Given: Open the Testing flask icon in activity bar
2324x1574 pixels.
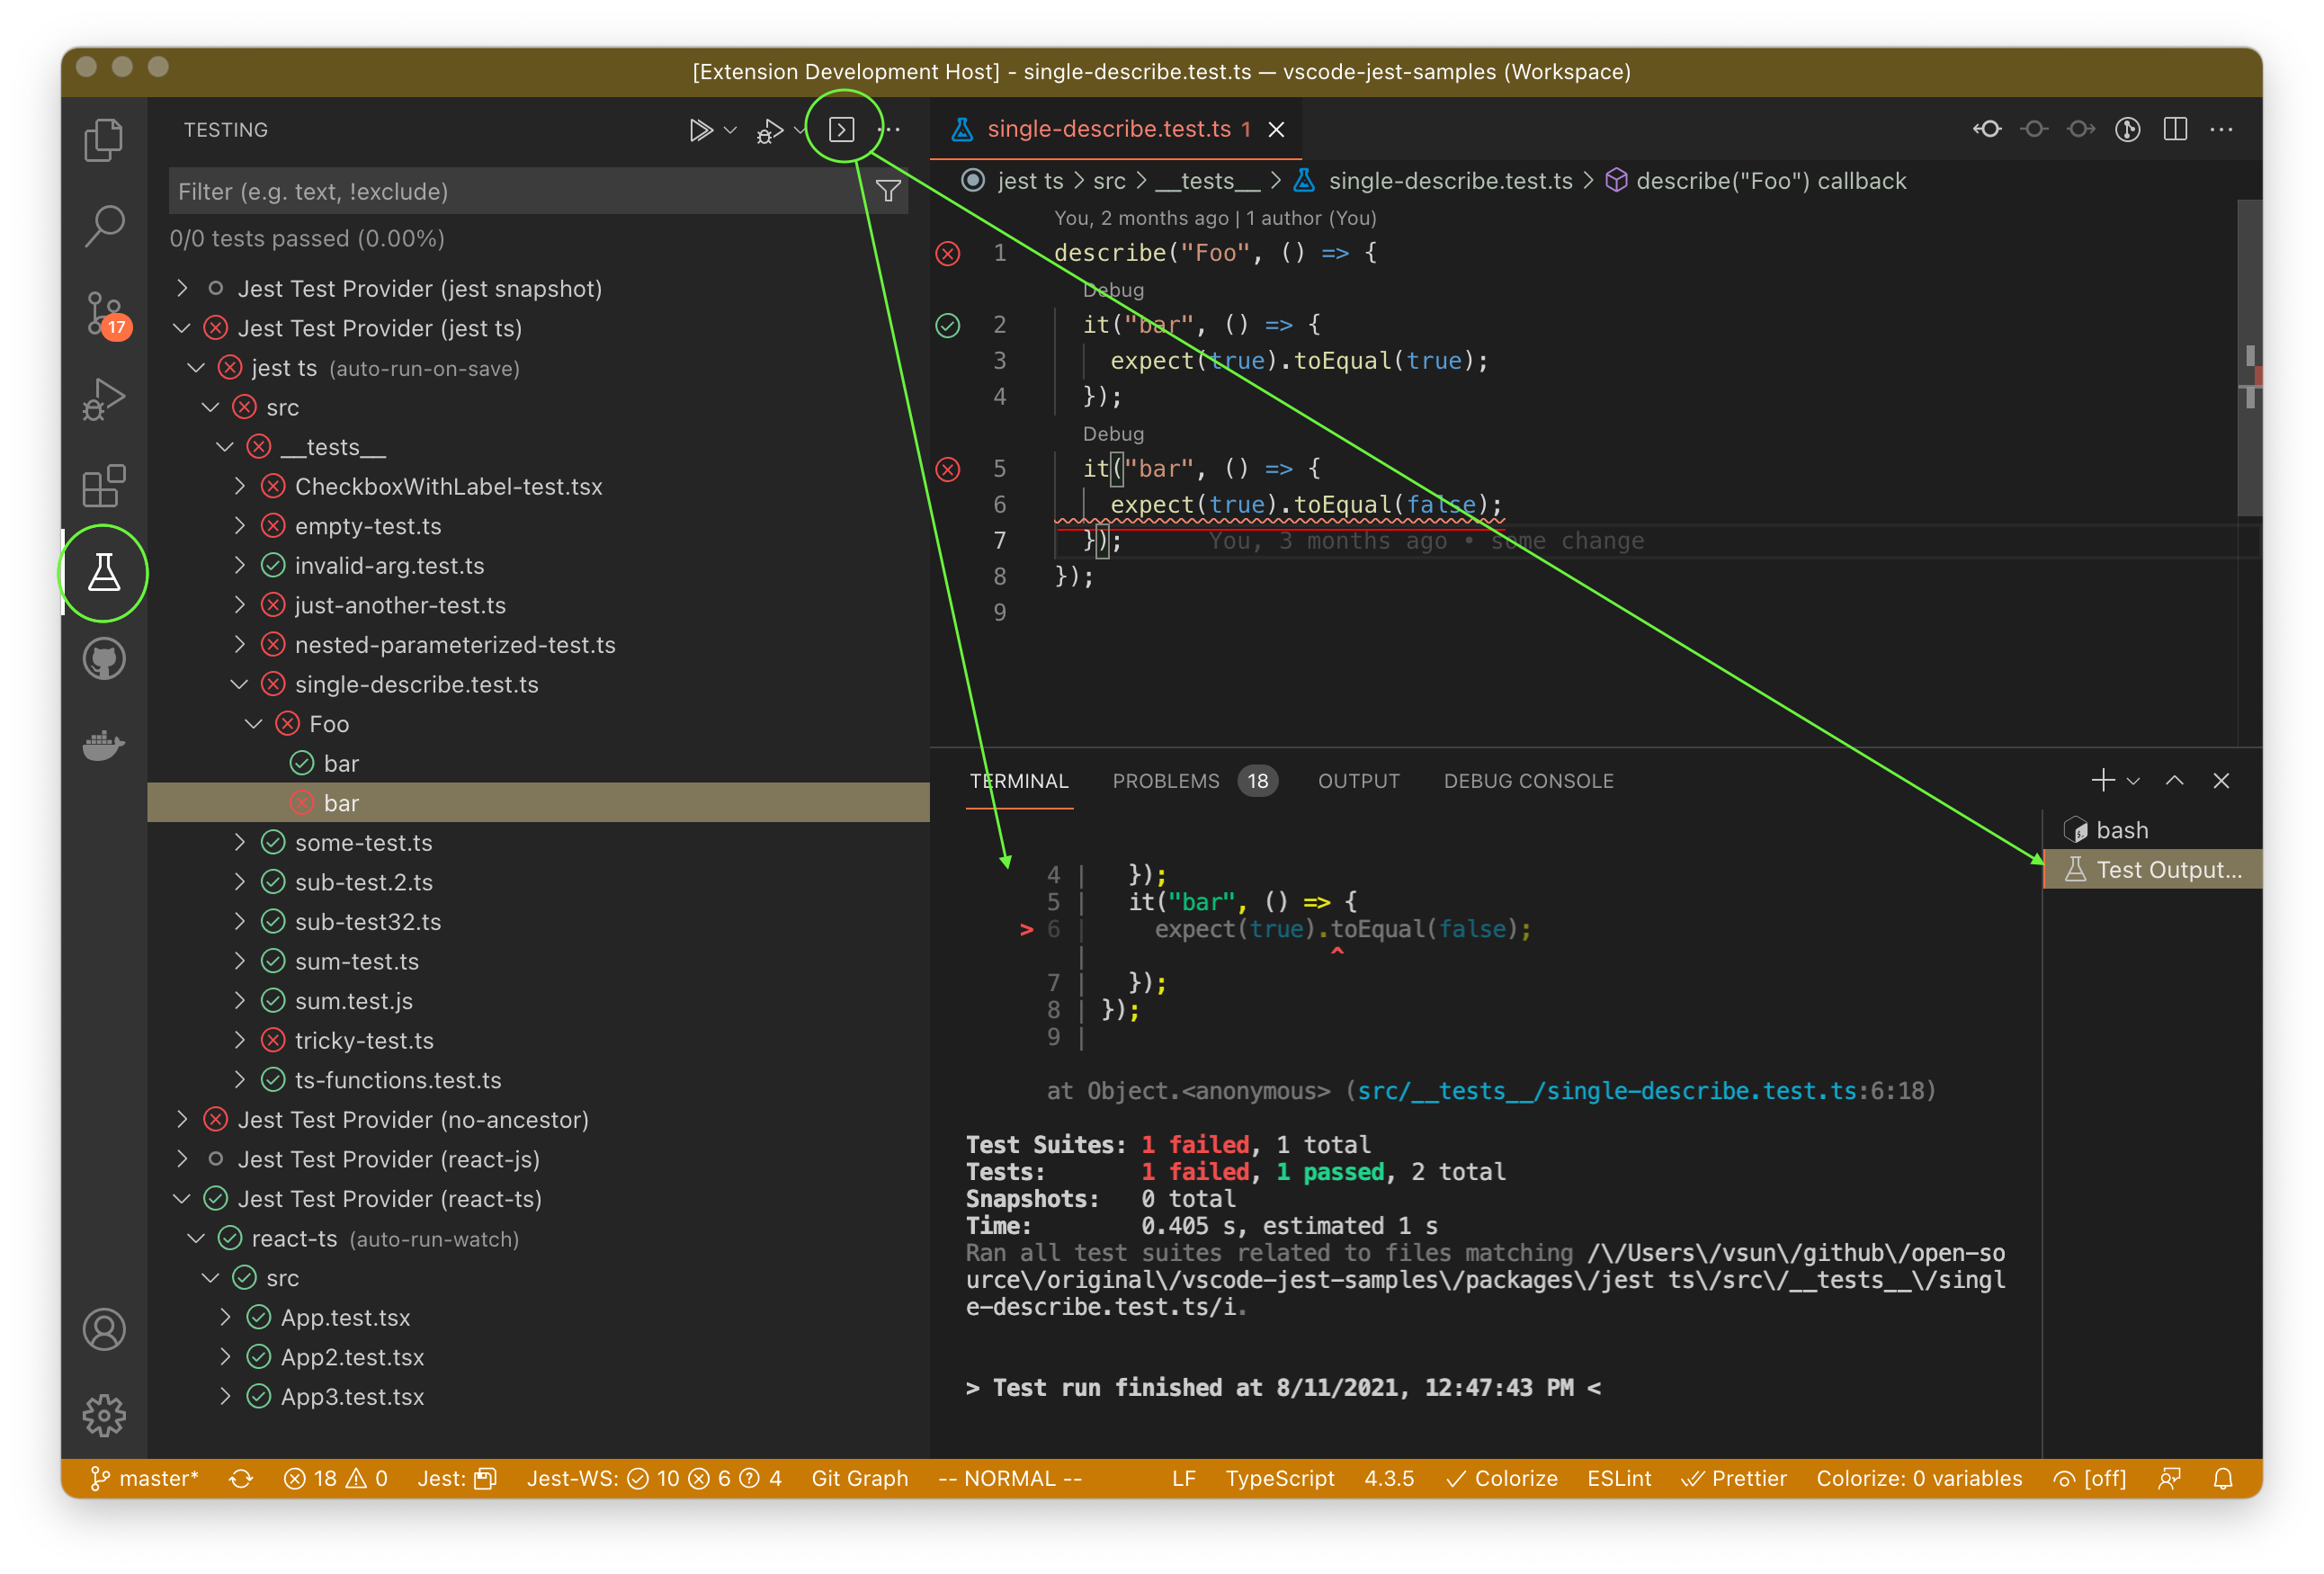Looking at the screenshot, I should pos(104,573).
